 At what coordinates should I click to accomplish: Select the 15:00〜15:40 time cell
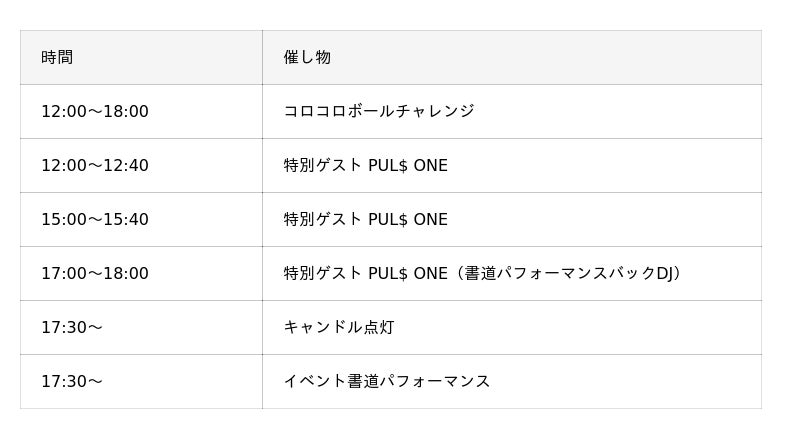coord(94,219)
